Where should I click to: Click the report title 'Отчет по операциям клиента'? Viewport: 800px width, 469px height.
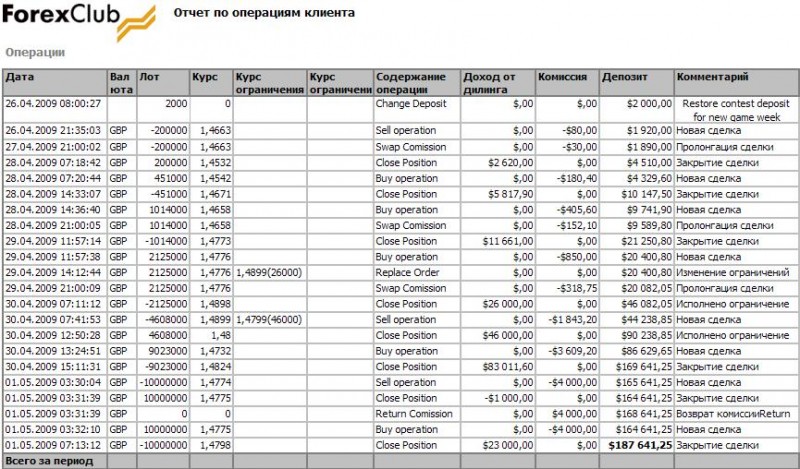point(263,14)
